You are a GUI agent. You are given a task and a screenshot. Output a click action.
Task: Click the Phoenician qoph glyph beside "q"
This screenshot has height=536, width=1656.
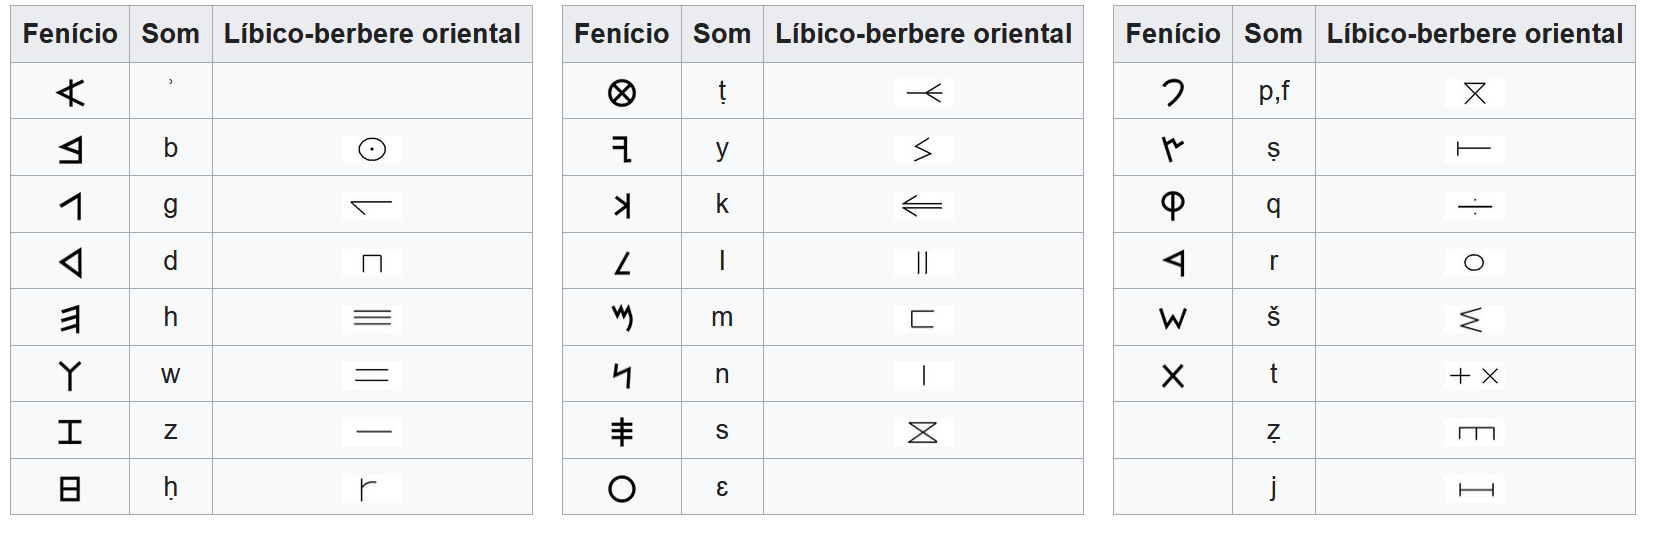(1173, 205)
